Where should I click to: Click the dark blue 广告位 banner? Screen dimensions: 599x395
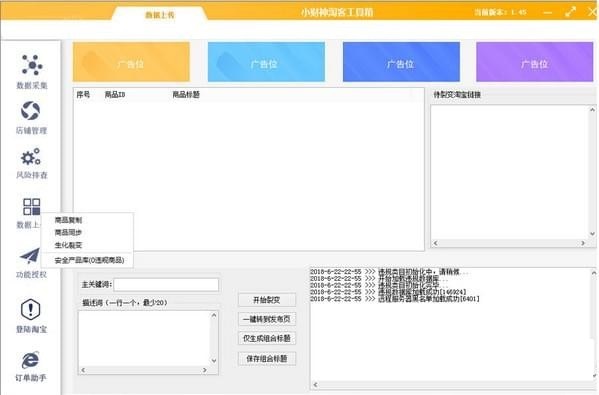point(401,62)
